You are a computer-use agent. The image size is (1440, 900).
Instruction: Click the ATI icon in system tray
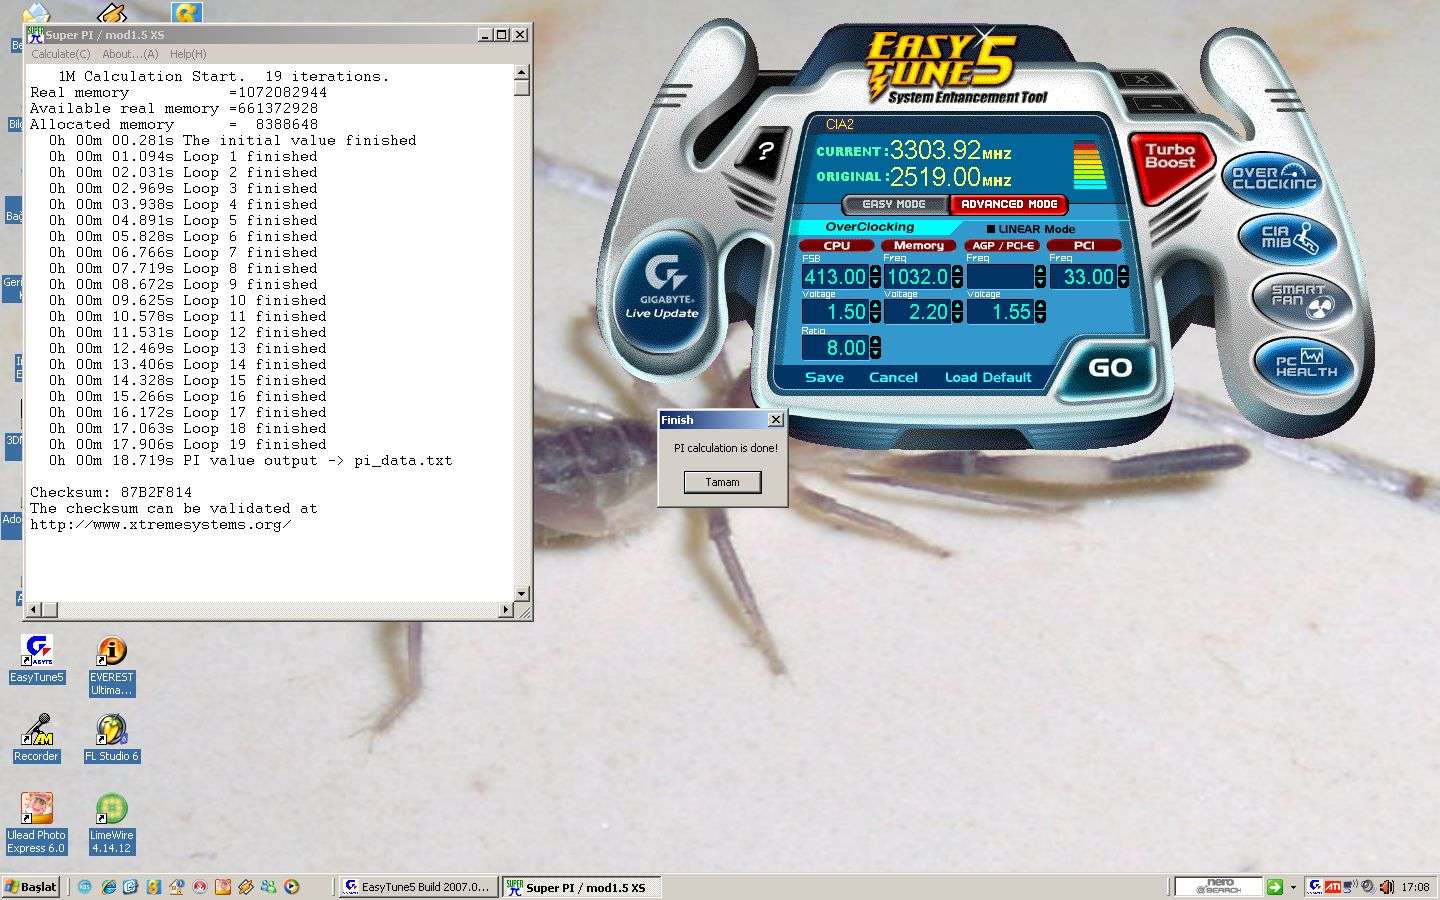[x=1333, y=887]
